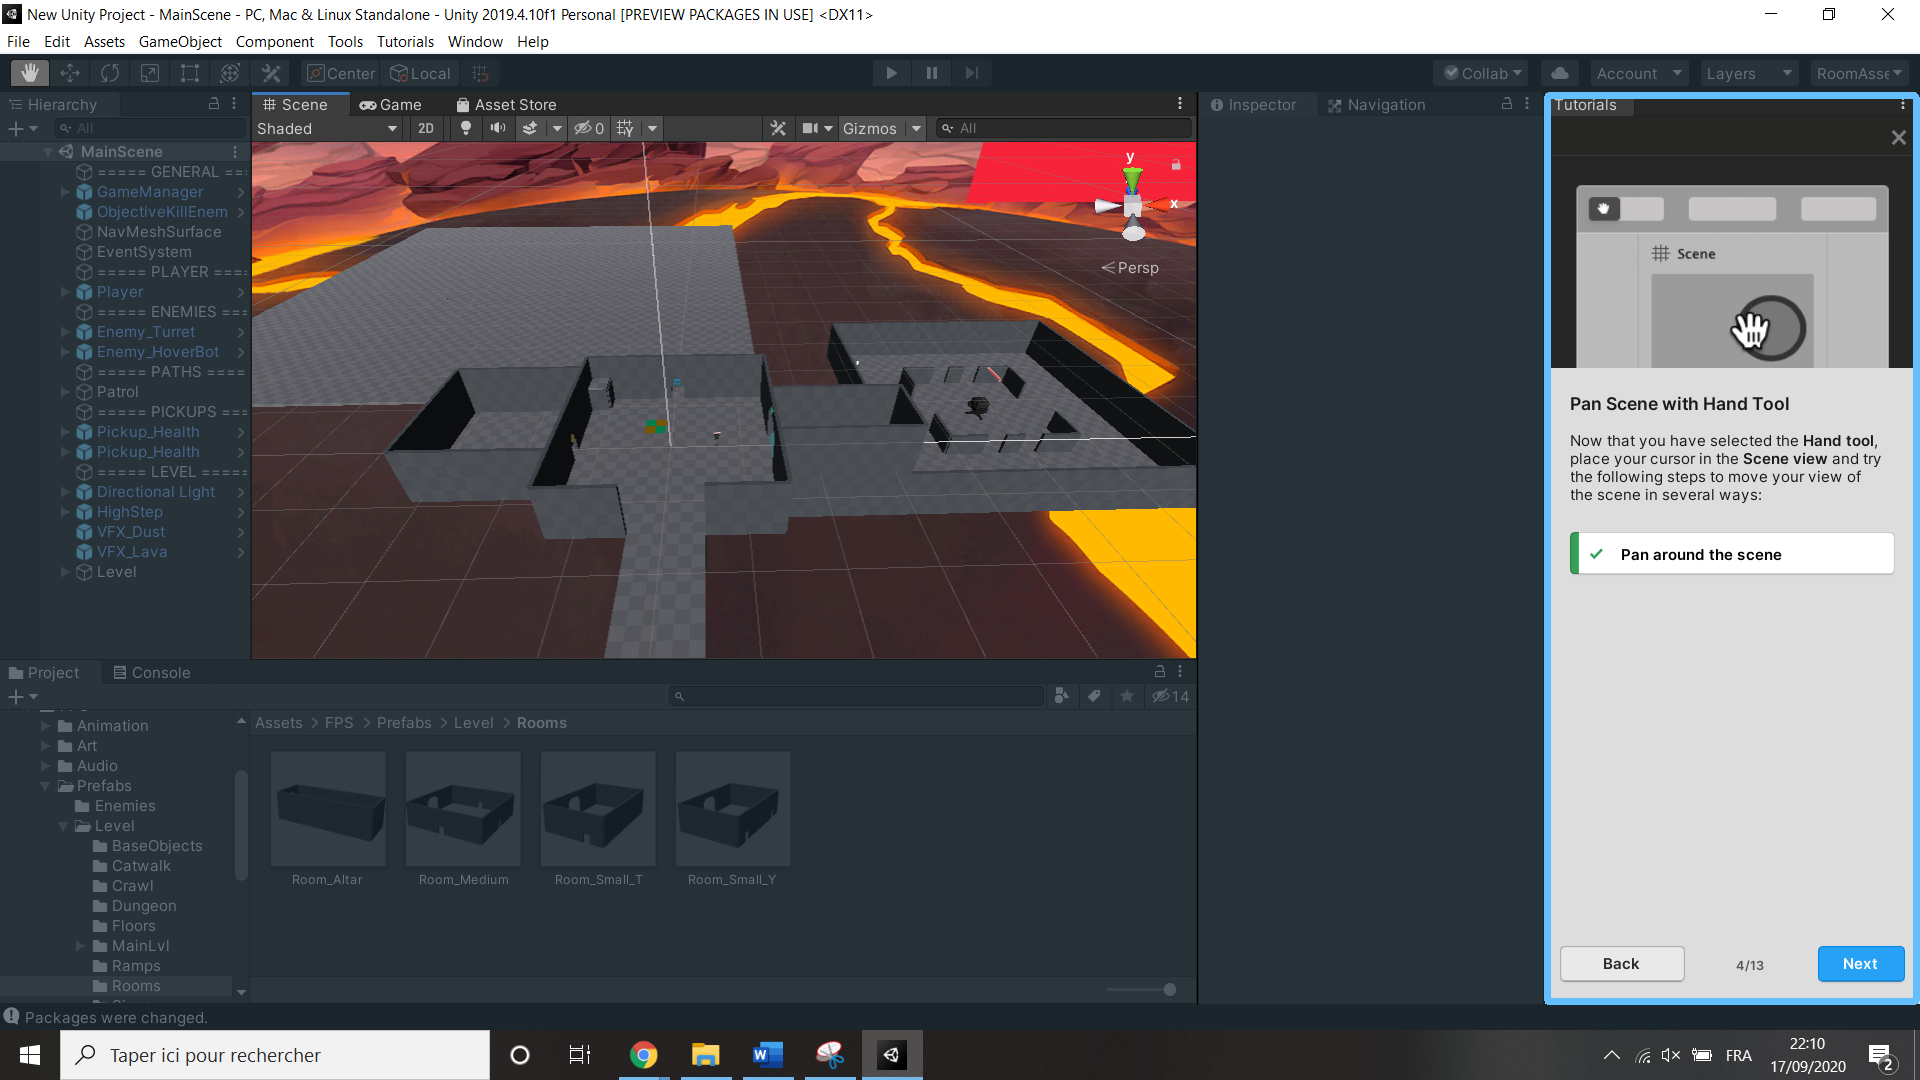Click search by label icon in Project
Image resolution: width=1920 pixels, height=1080 pixels.
click(x=1094, y=696)
